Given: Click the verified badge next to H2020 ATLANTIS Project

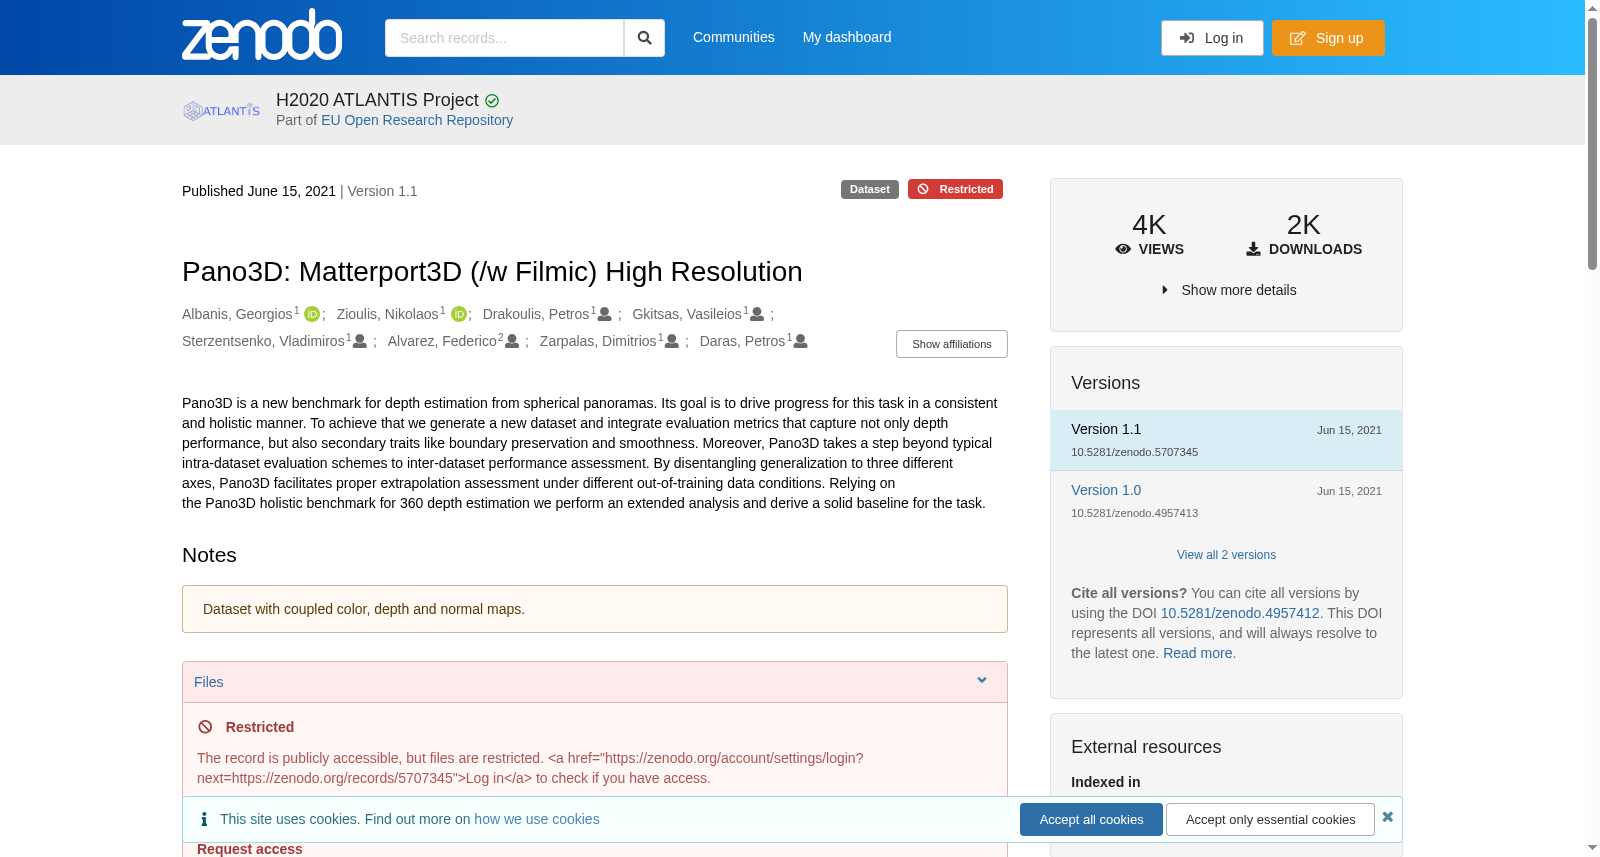Looking at the screenshot, I should pos(492,101).
